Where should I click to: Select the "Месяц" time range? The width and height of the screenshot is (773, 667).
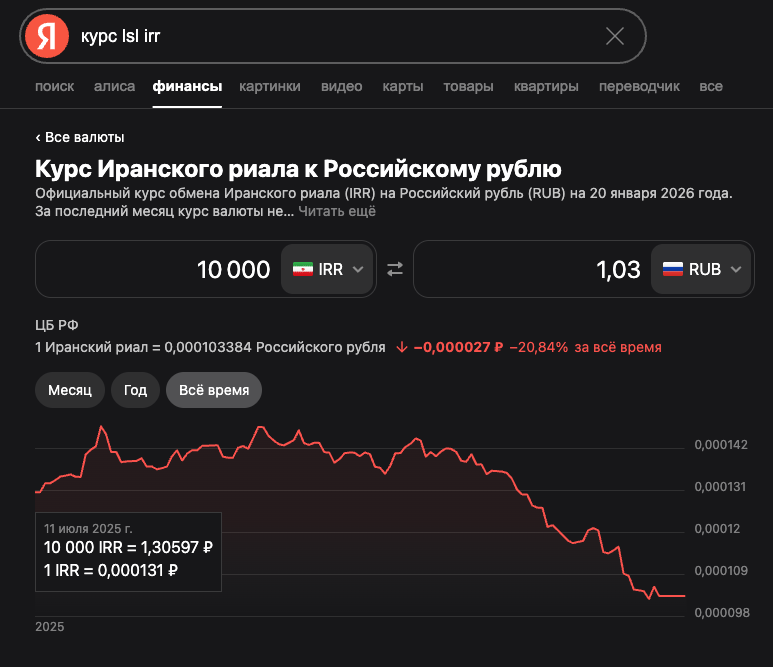coord(70,390)
